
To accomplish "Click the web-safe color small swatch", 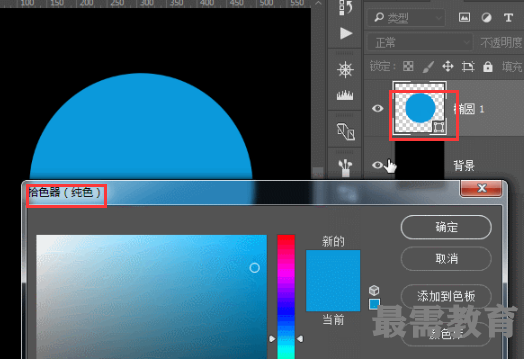I will [x=374, y=304].
